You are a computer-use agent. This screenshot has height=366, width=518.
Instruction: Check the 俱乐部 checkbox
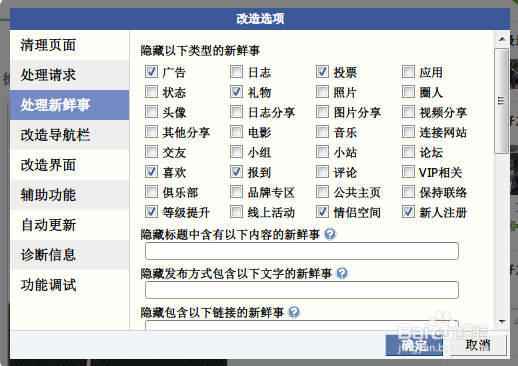(151, 192)
